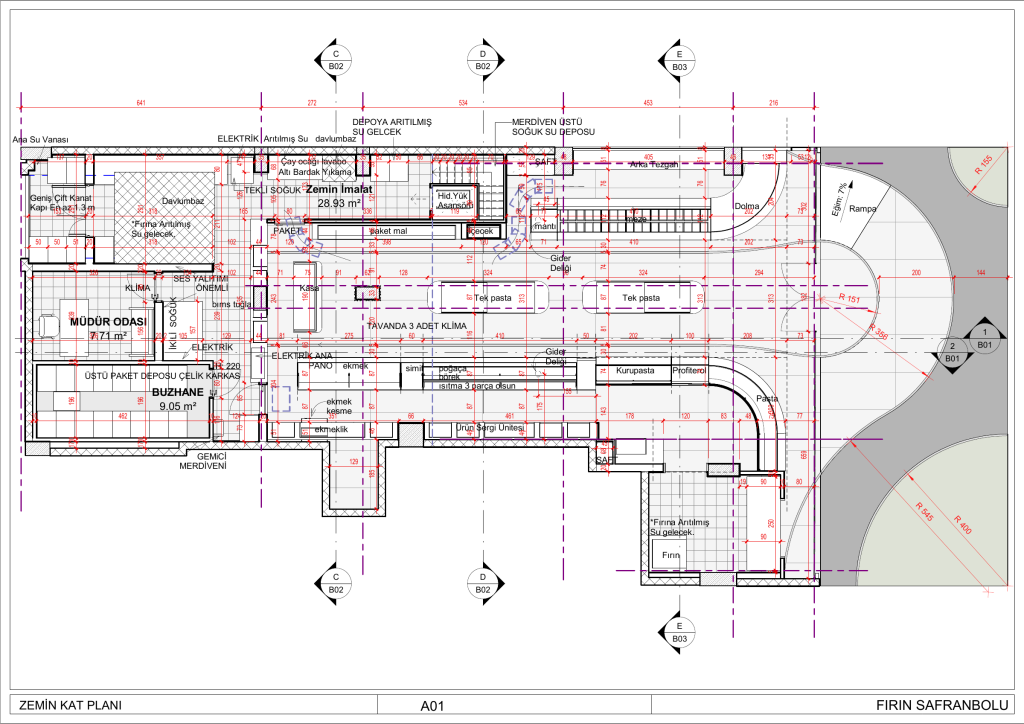Select the elevation marker numbered 1 B01

point(985,338)
